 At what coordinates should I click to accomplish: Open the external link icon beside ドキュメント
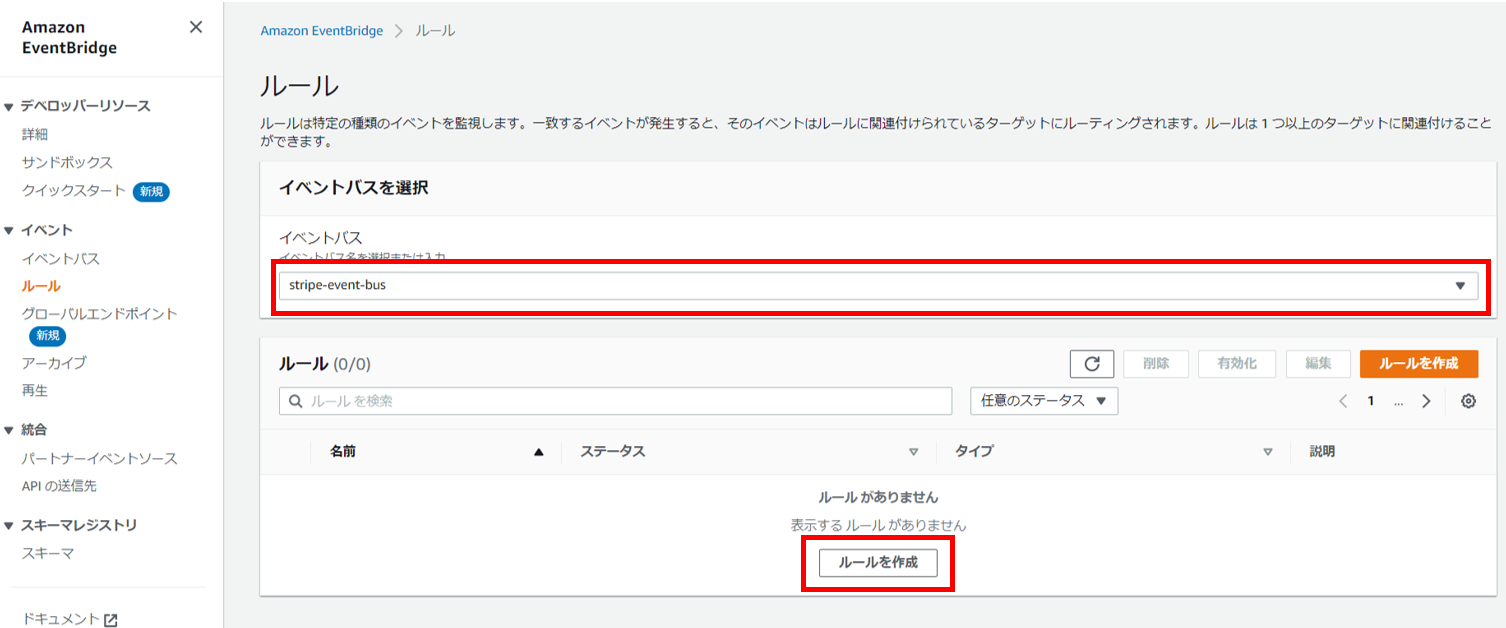click(111, 620)
